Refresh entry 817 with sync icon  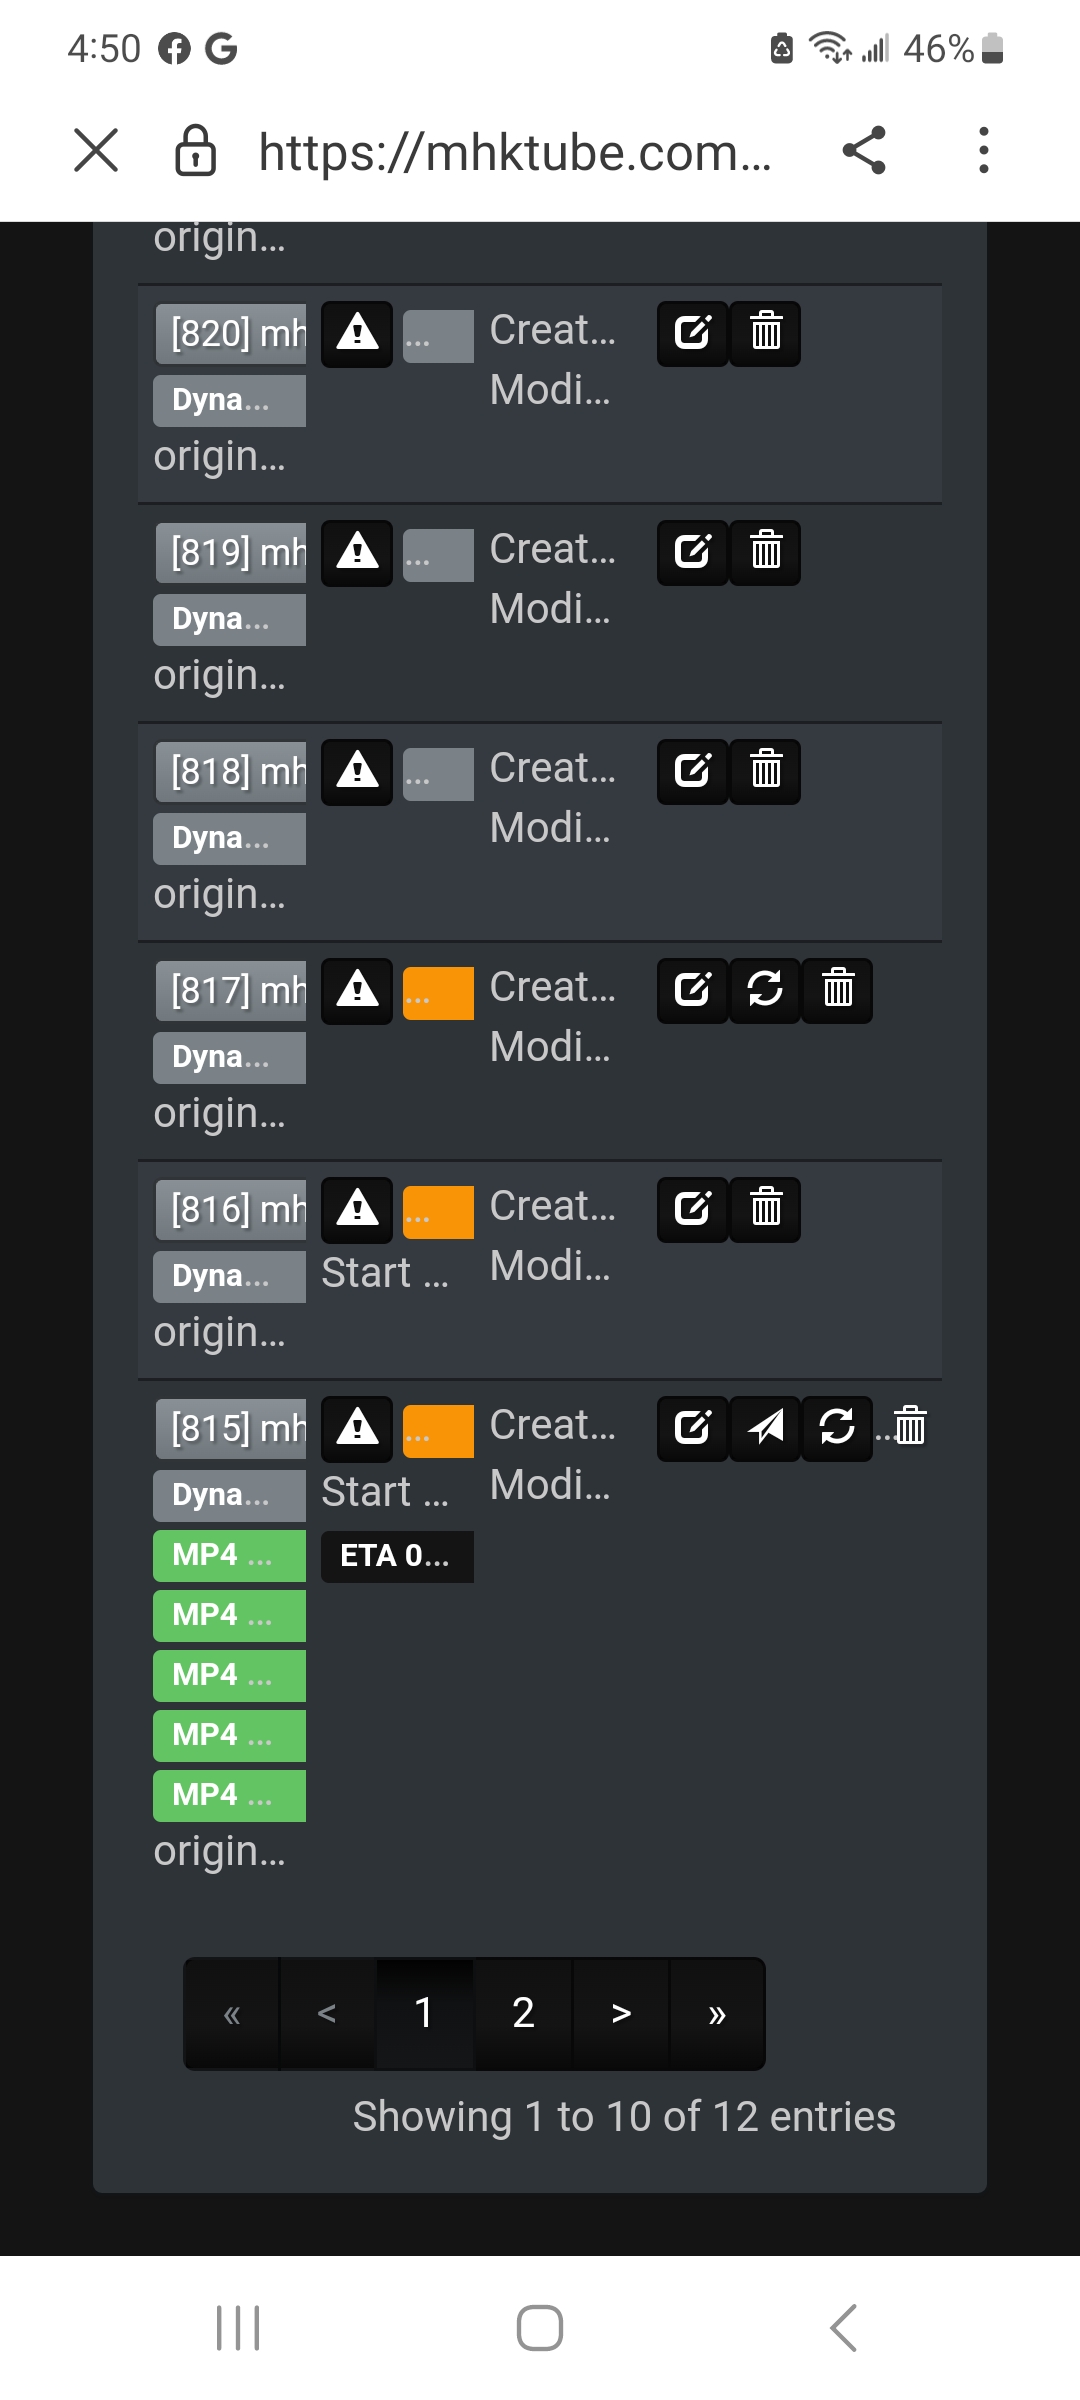click(765, 991)
